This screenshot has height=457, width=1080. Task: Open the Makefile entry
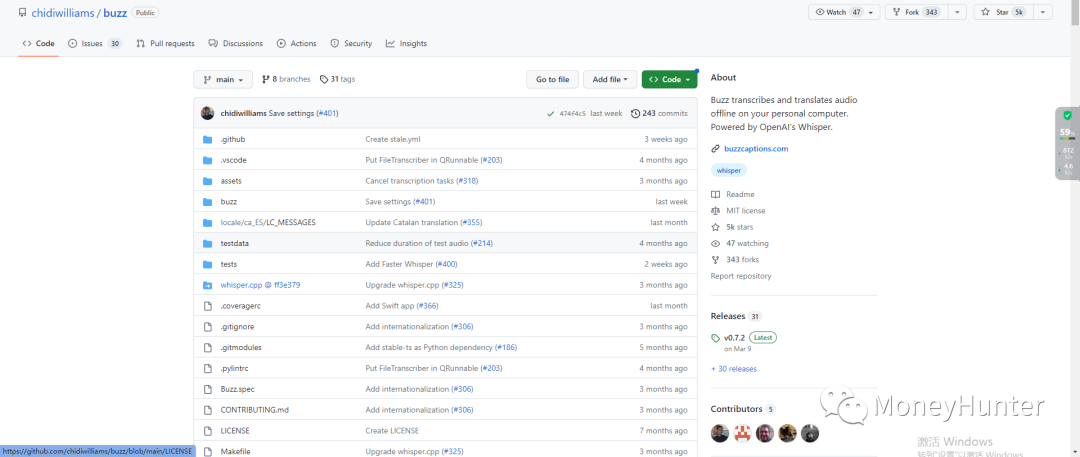click(235, 451)
